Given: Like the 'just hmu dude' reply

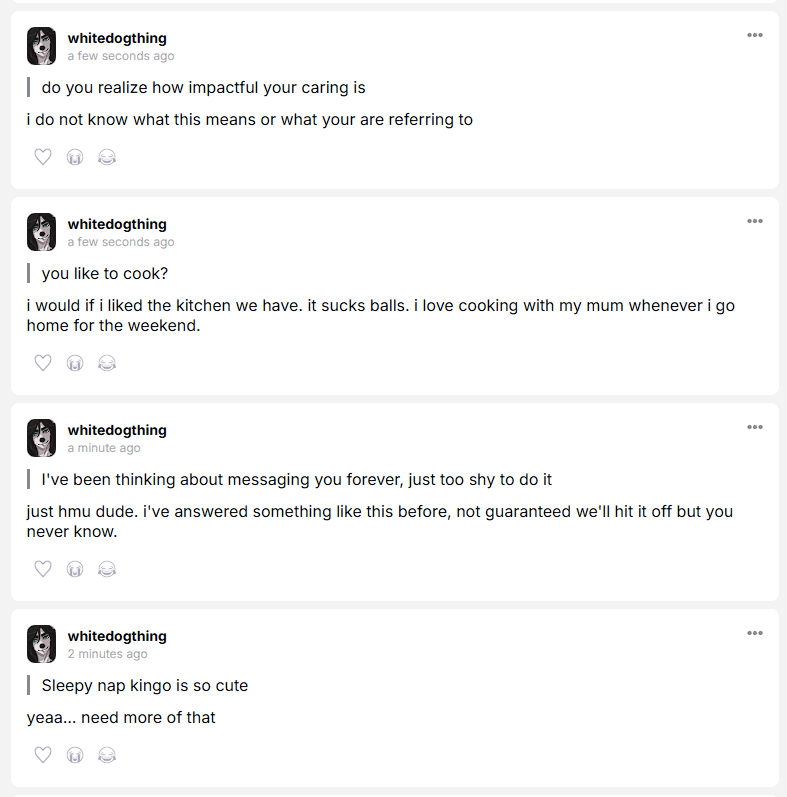Looking at the screenshot, I should [43, 569].
